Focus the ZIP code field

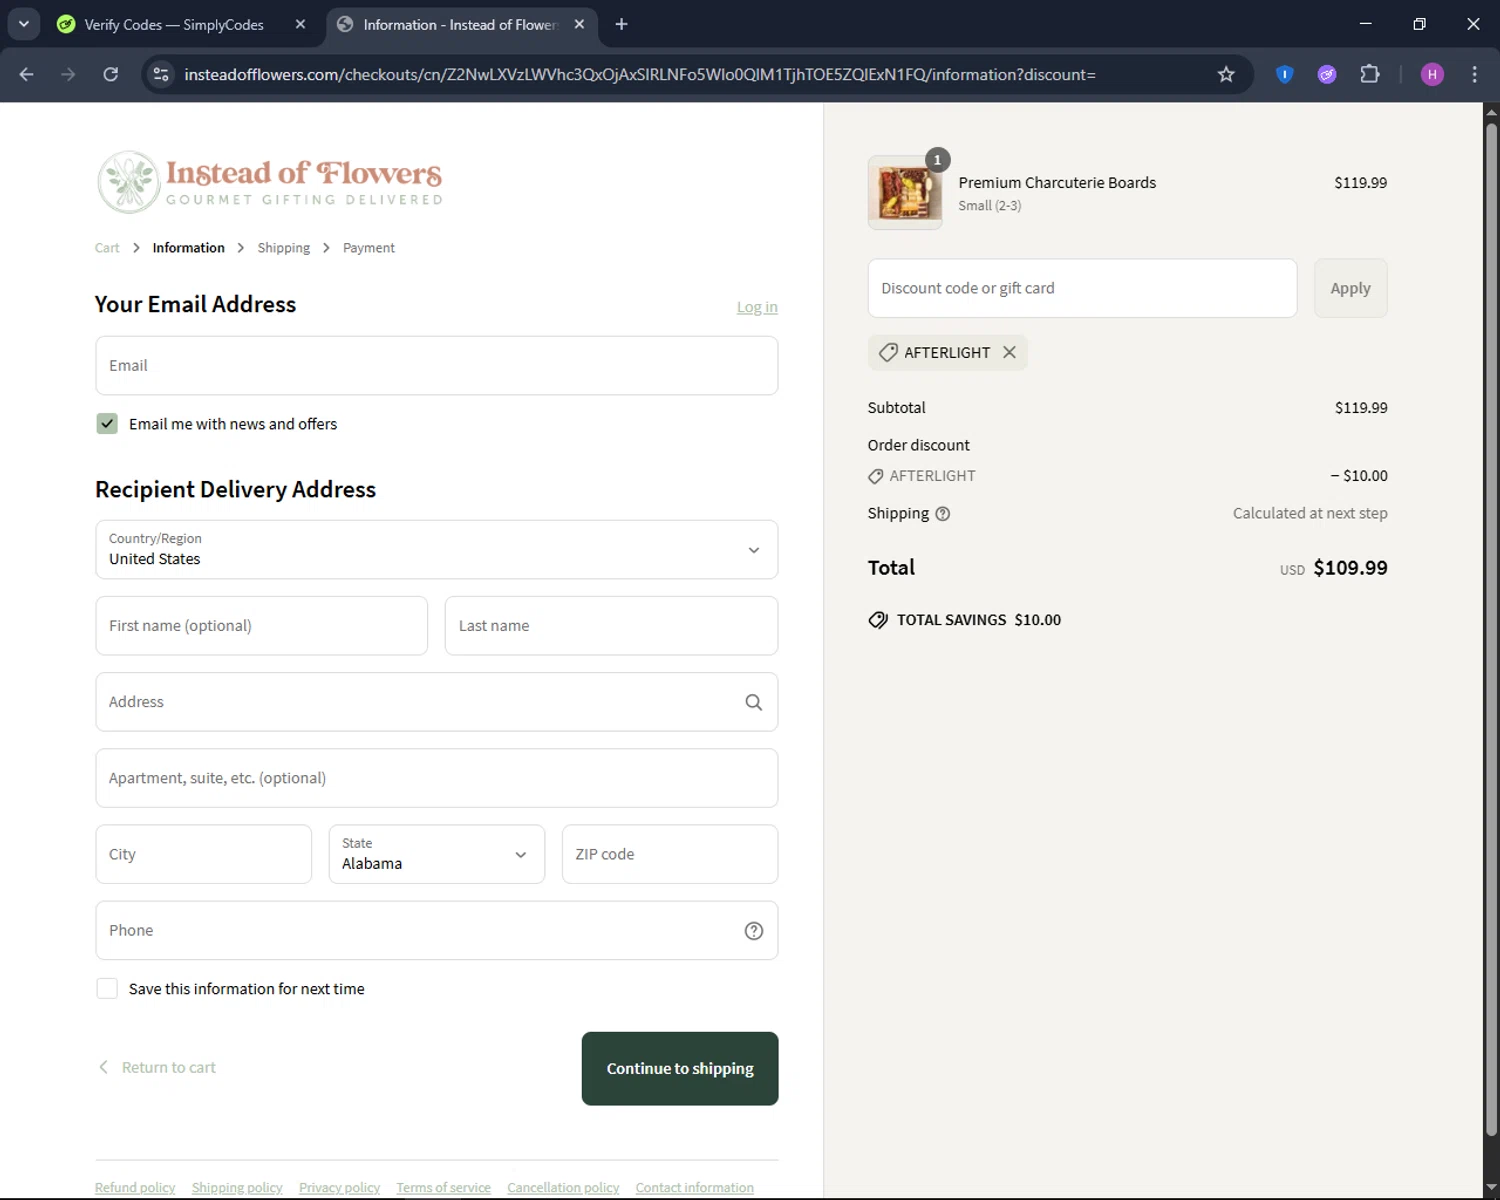670,854
